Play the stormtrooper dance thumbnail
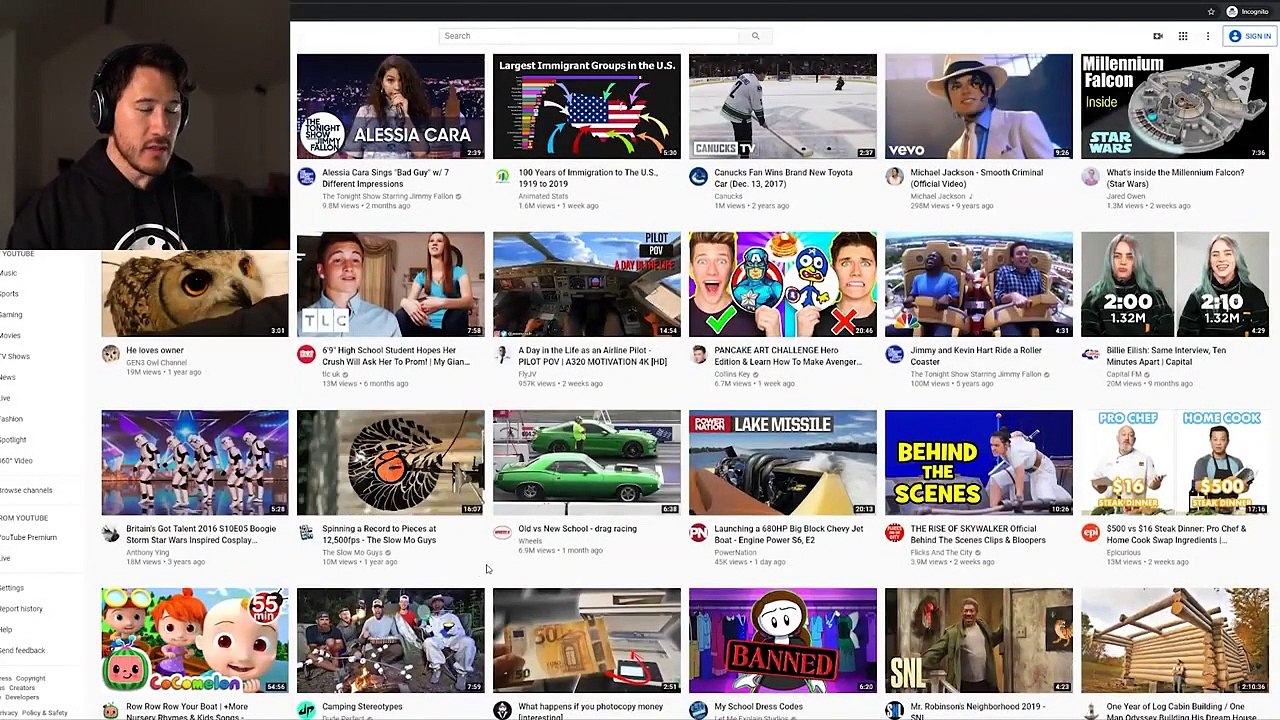This screenshot has height=720, width=1280. [194, 463]
